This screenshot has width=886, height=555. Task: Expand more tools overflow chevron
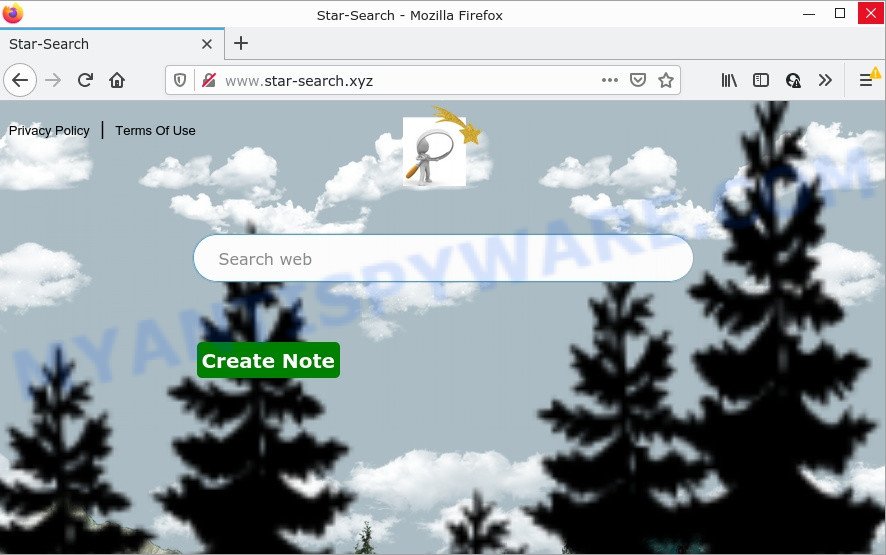pyautogui.click(x=825, y=80)
